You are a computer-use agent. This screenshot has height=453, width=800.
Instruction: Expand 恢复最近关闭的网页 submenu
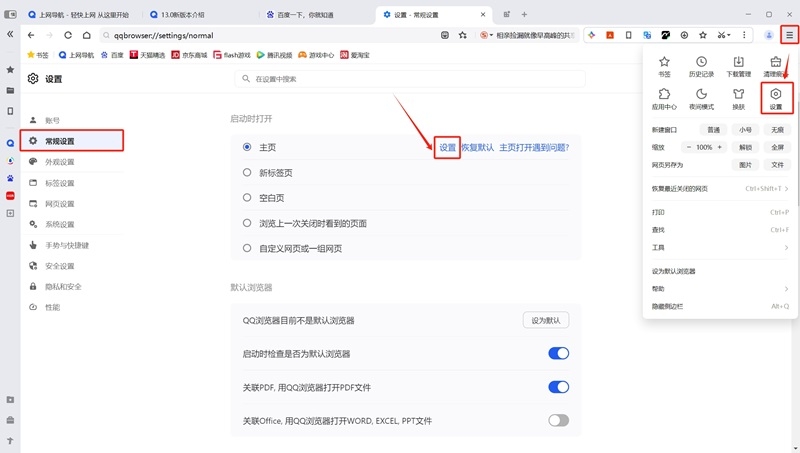click(786, 189)
